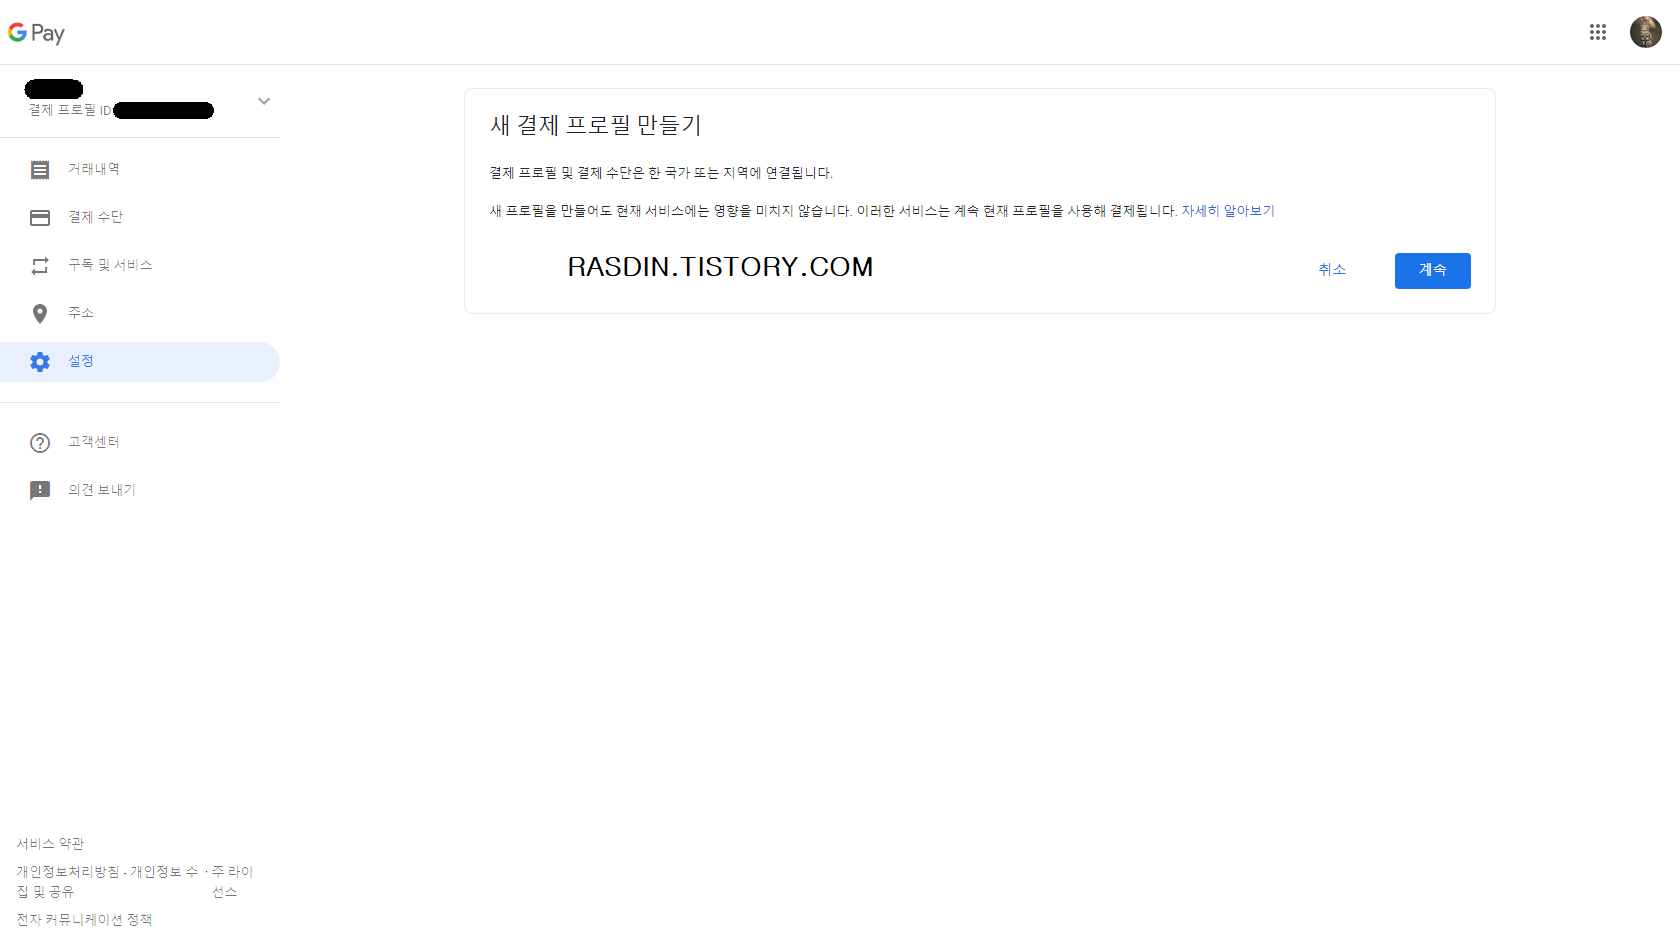Click the 거래내역 list icon

(x=40, y=170)
